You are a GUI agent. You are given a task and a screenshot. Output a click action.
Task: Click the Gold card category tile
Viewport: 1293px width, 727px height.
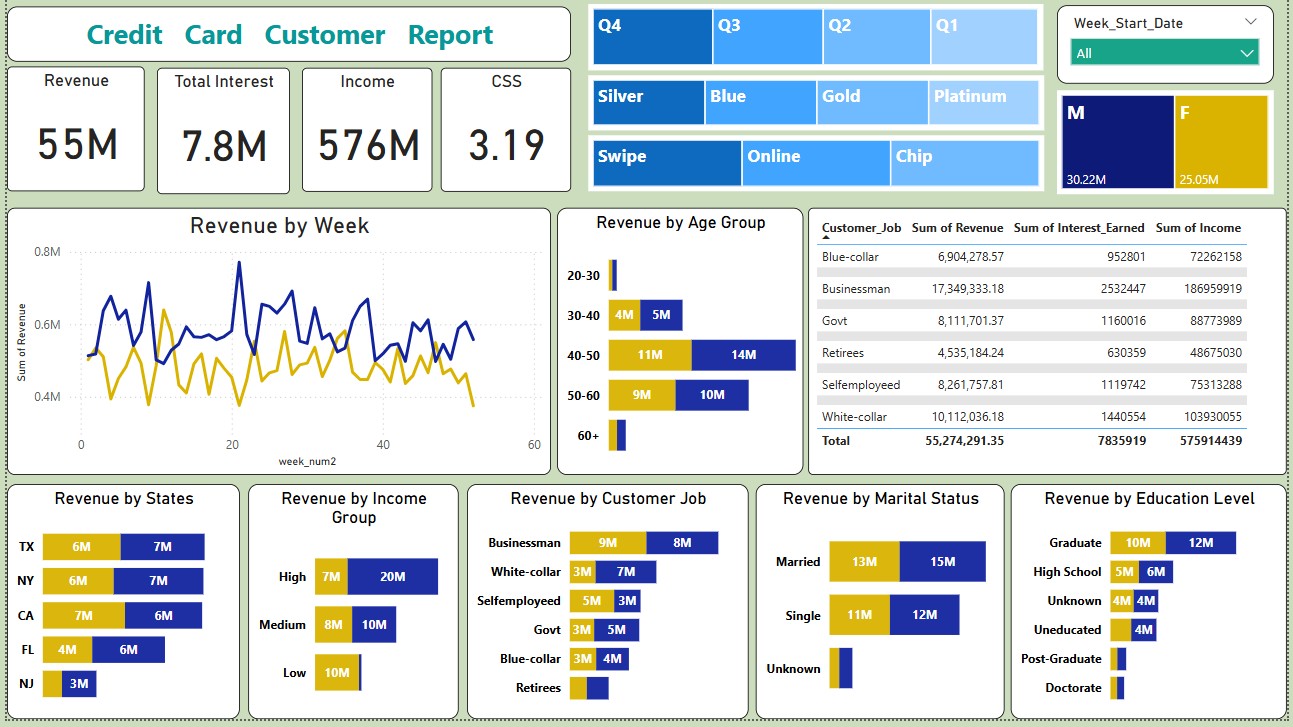coord(872,103)
